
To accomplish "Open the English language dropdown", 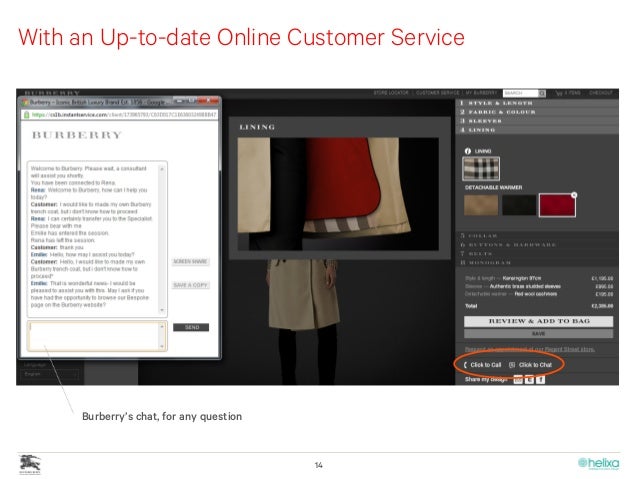I will (x=50, y=374).
